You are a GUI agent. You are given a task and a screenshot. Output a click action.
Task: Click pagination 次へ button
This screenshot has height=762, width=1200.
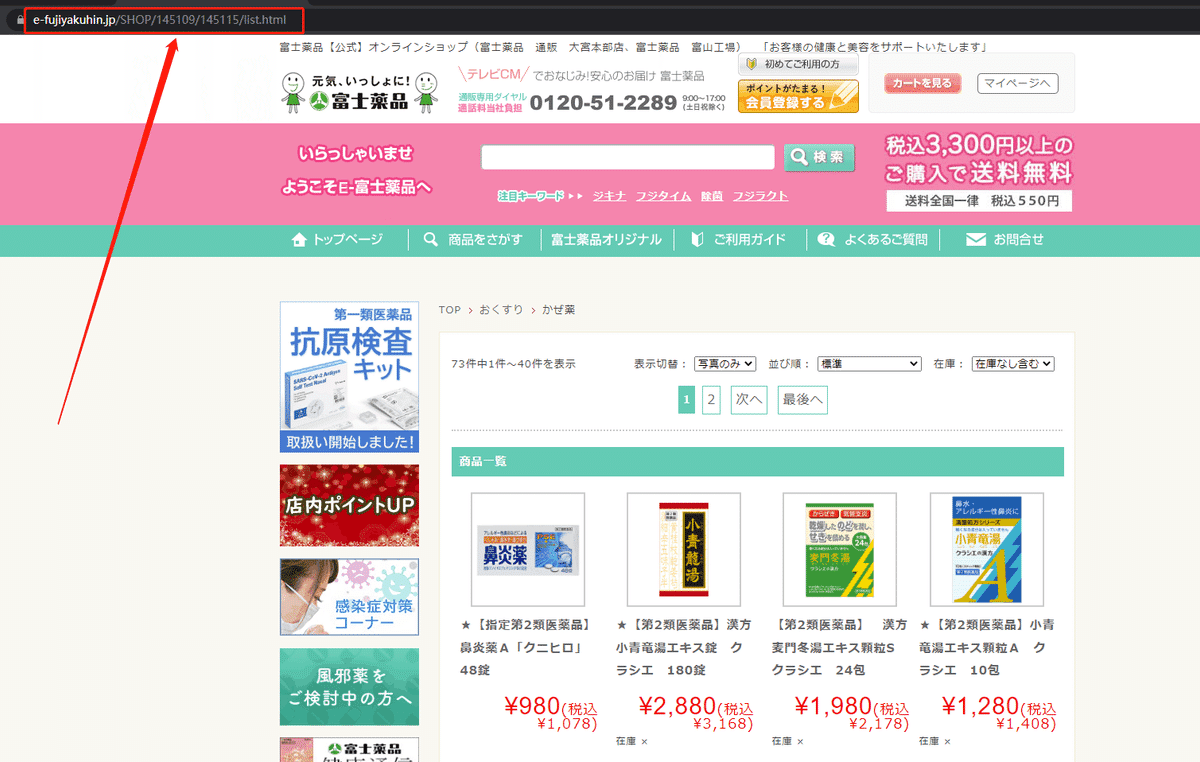[x=749, y=400]
